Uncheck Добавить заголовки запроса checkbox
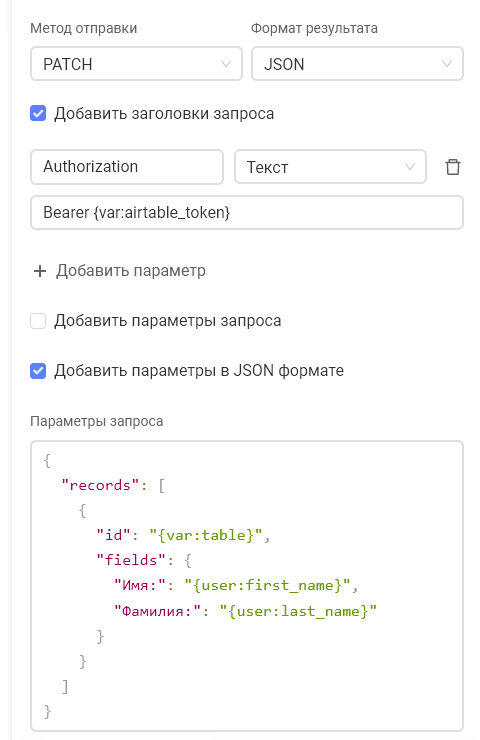 [38, 114]
